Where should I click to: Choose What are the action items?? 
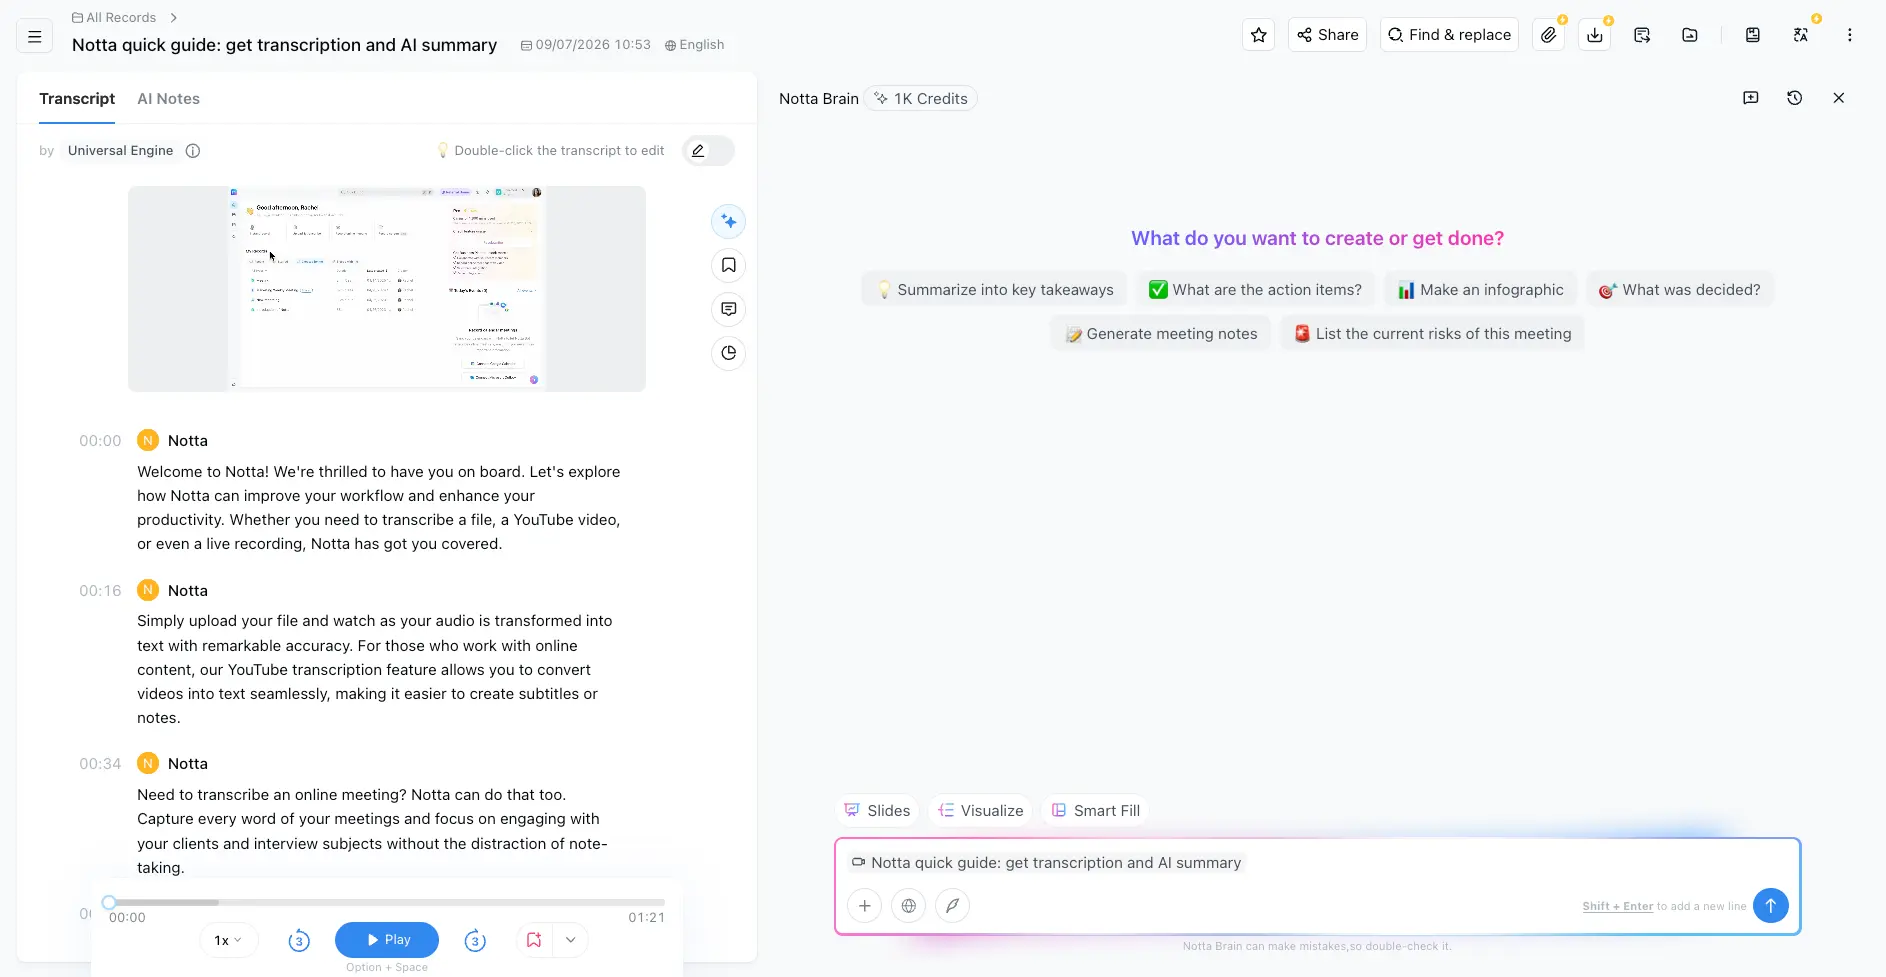pyautogui.click(x=1255, y=290)
